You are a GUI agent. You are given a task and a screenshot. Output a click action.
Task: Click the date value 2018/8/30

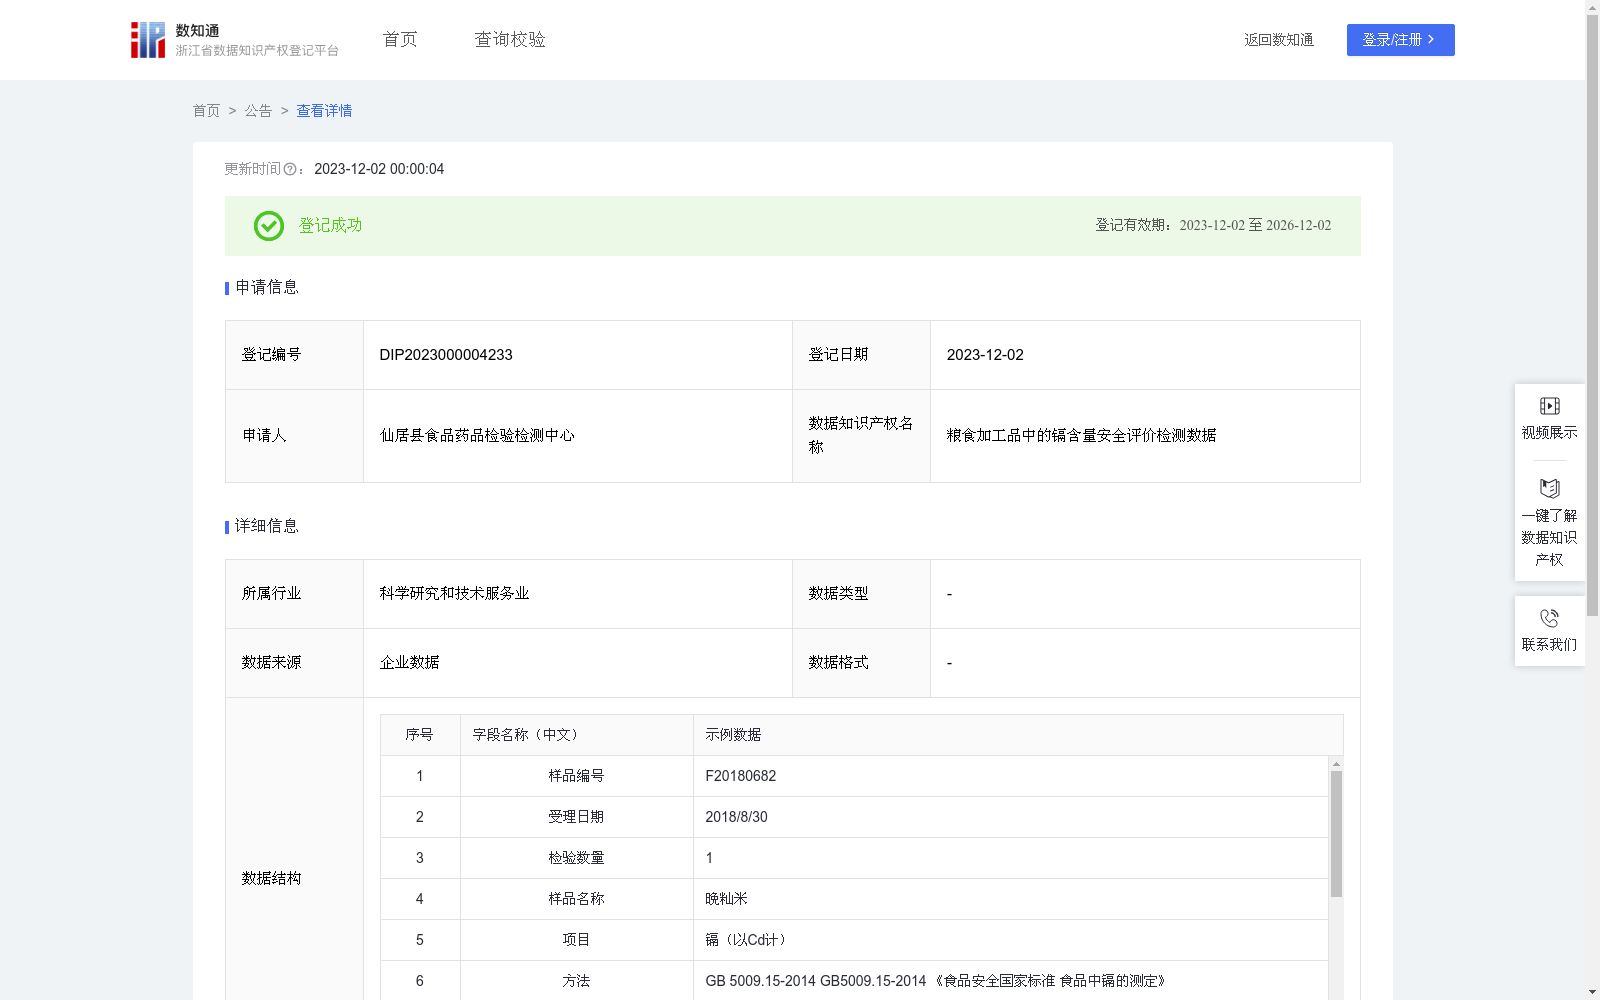[x=737, y=817]
